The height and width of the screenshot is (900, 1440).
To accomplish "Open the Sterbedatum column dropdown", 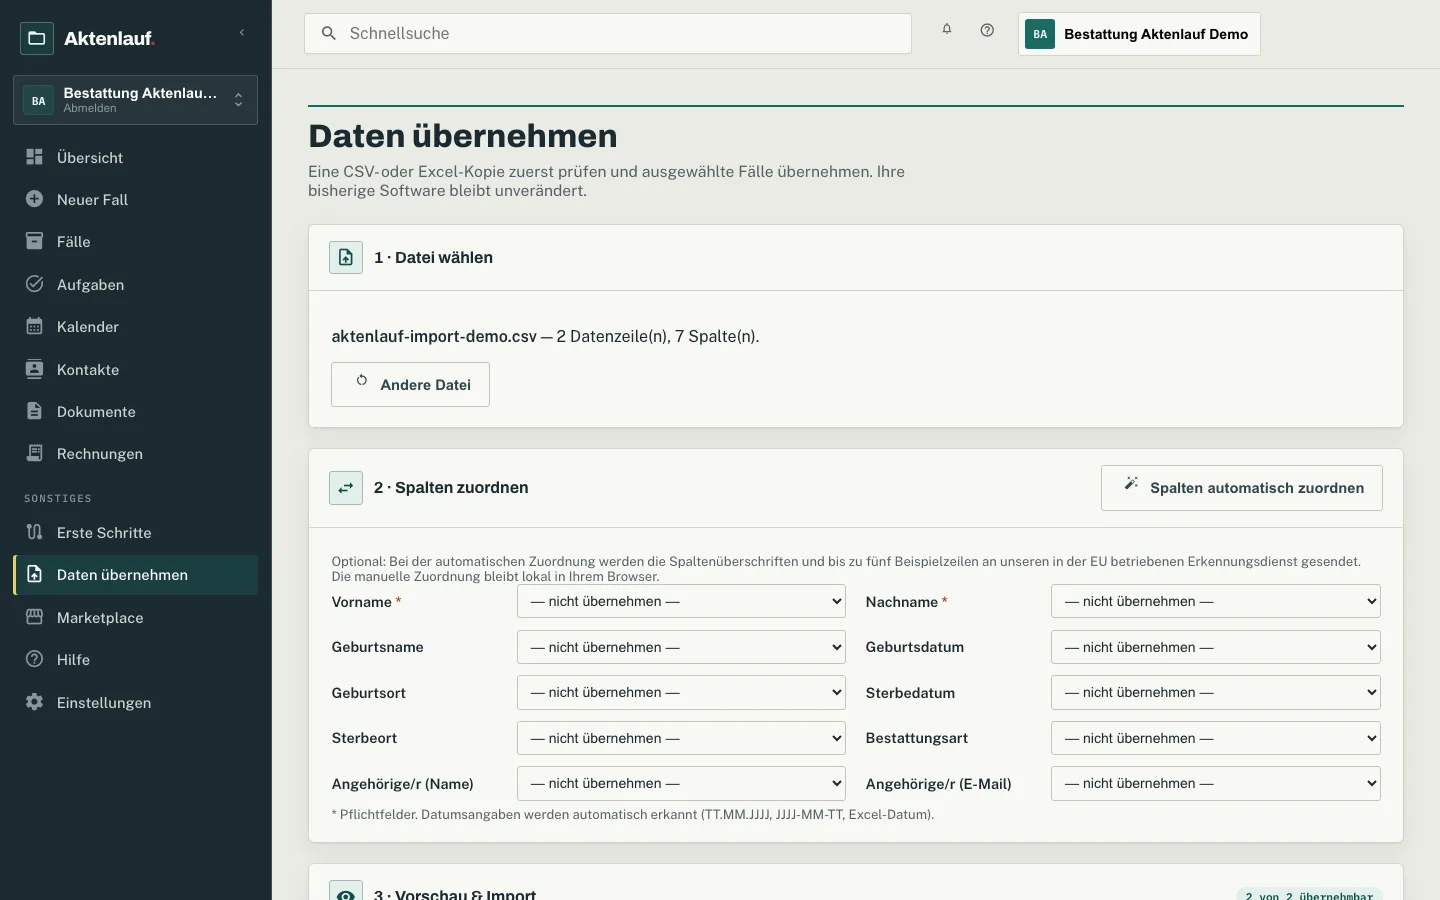I will [1215, 692].
